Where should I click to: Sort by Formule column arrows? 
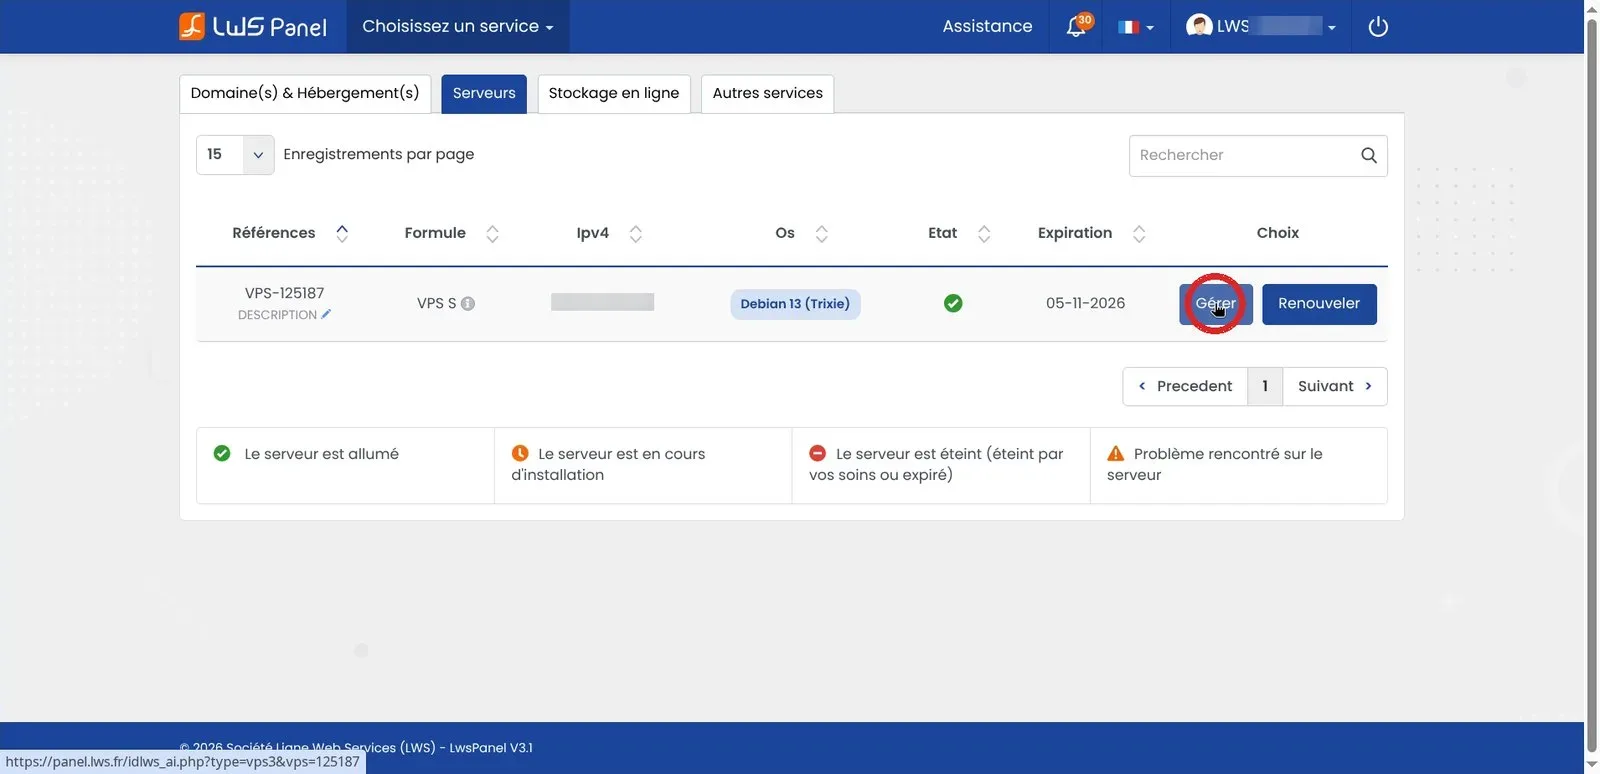click(492, 233)
